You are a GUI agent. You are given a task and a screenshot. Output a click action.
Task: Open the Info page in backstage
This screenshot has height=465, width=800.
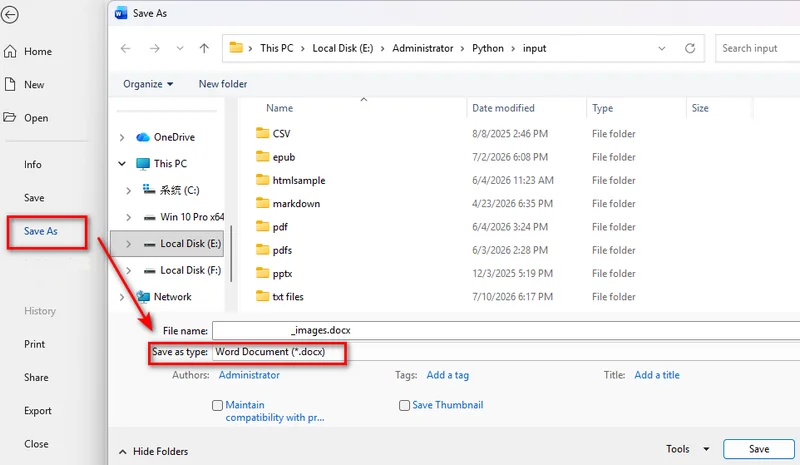(33, 164)
